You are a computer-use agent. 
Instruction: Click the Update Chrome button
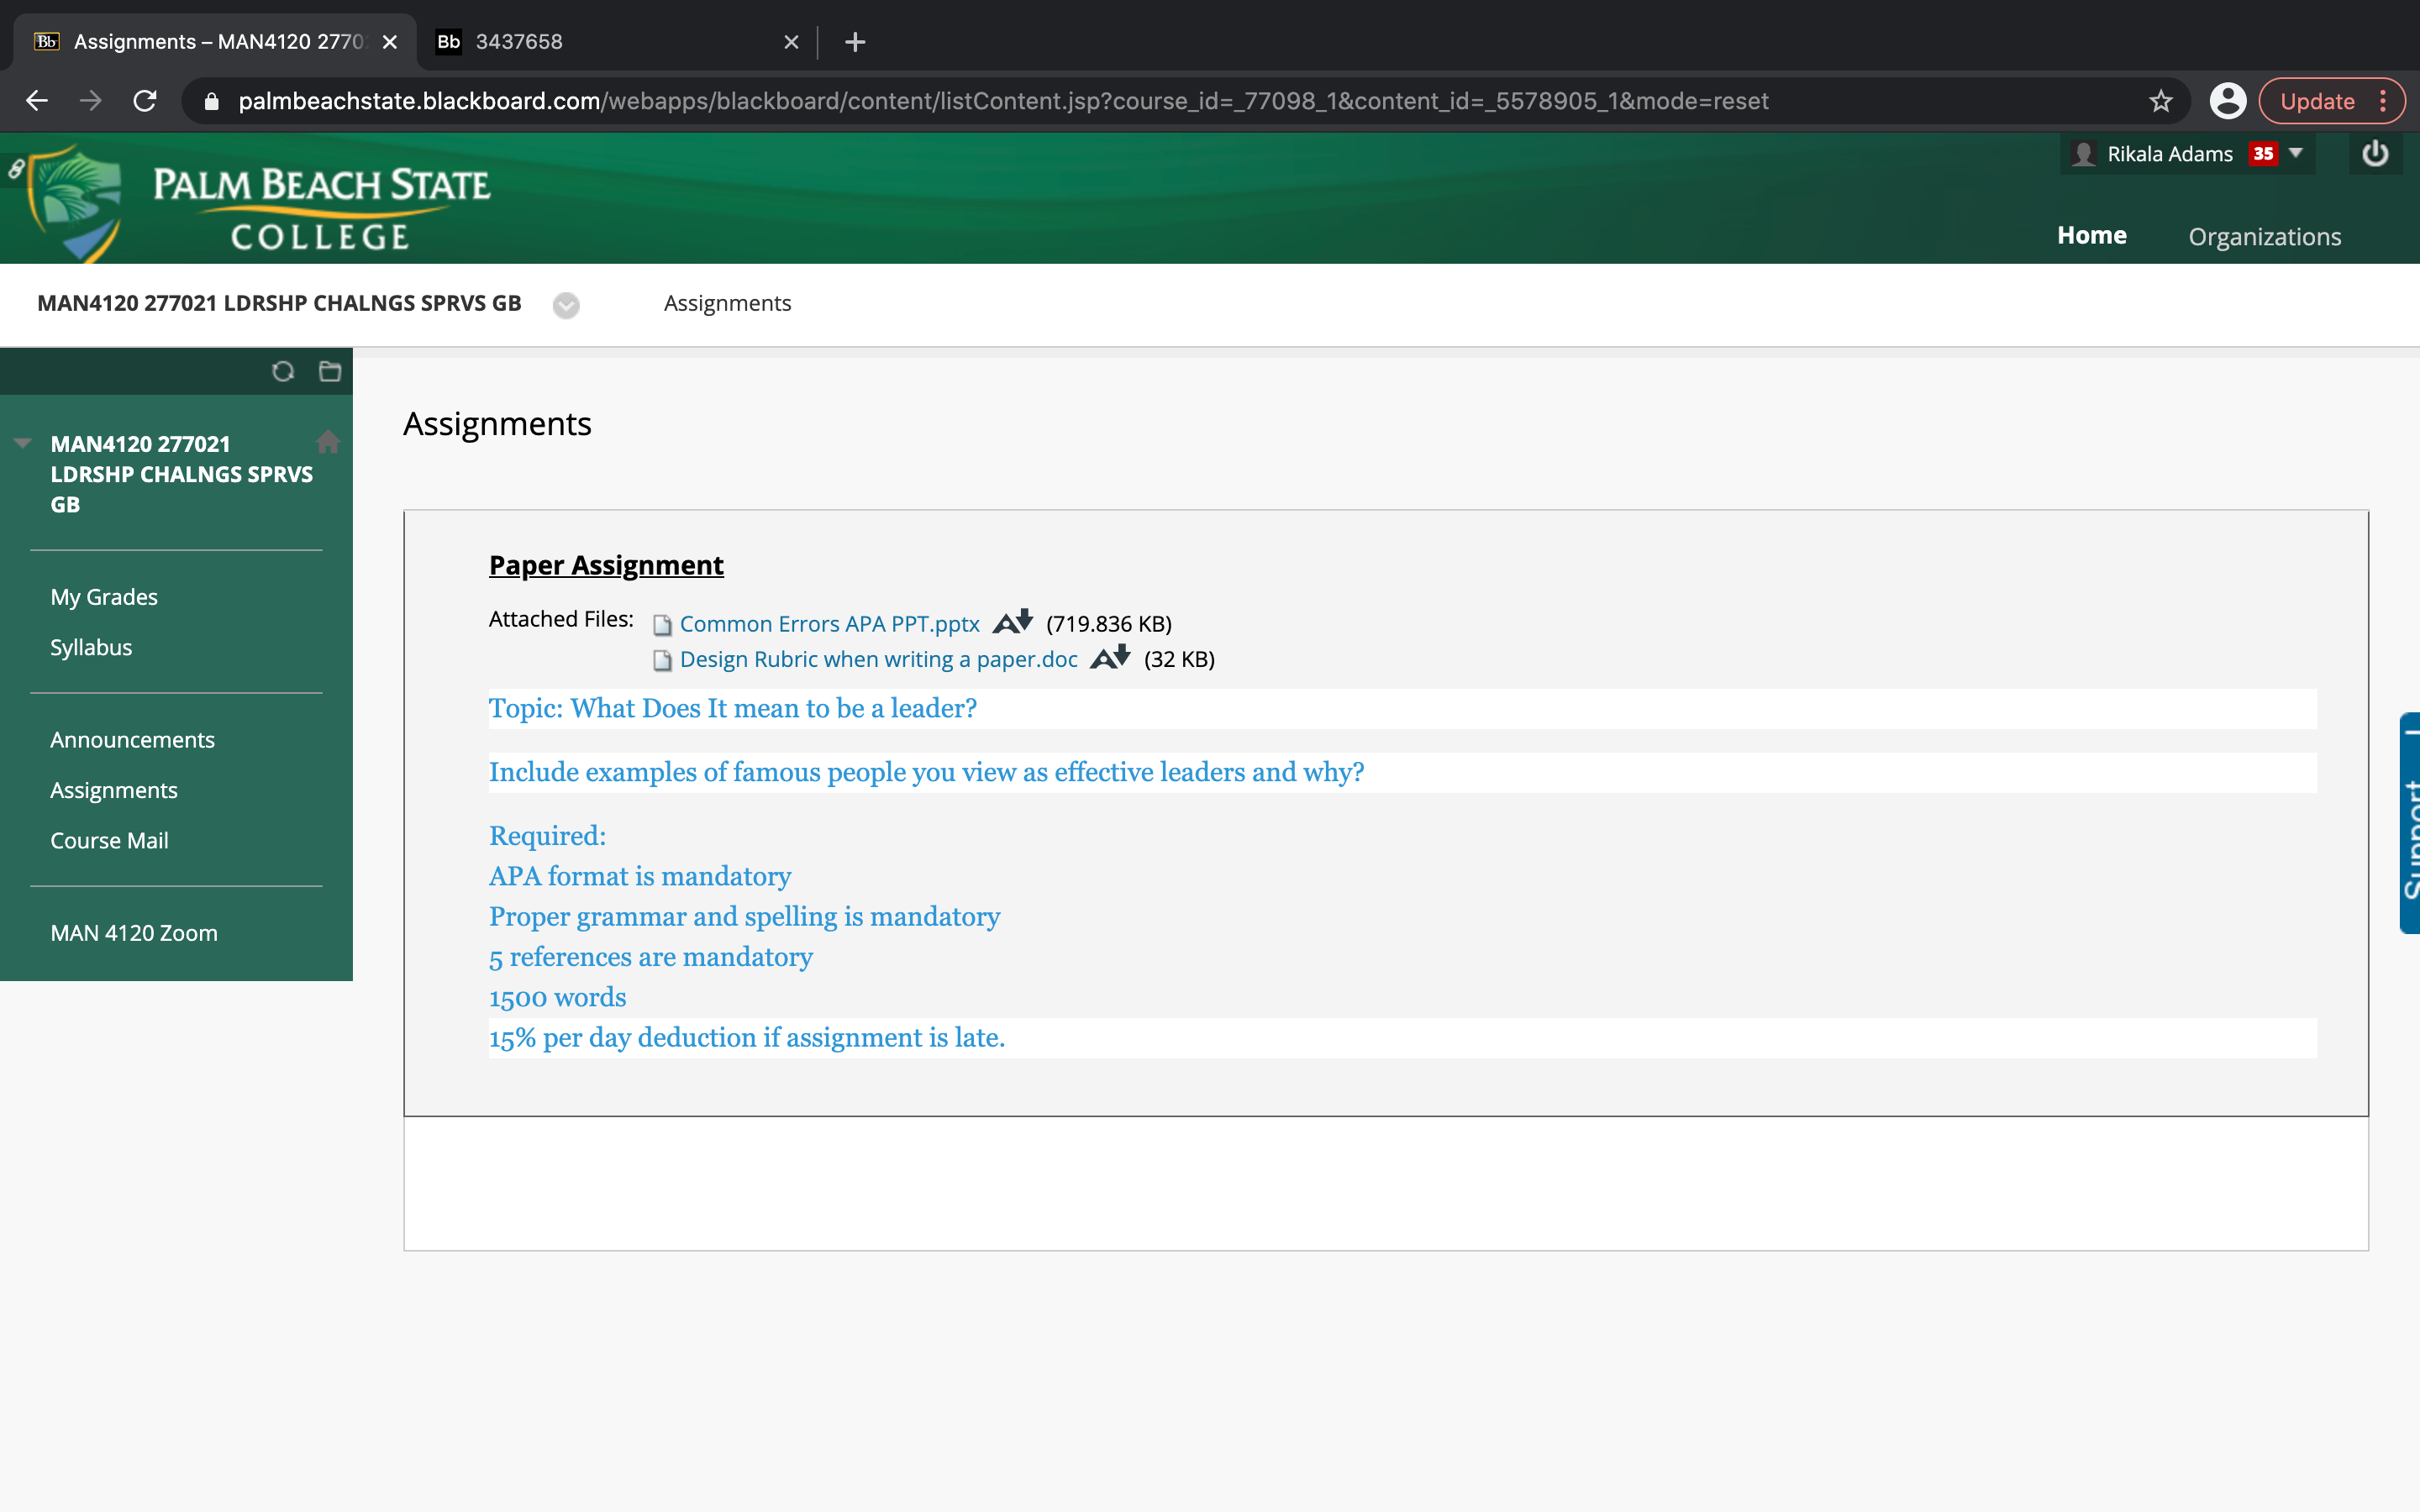point(2317,101)
